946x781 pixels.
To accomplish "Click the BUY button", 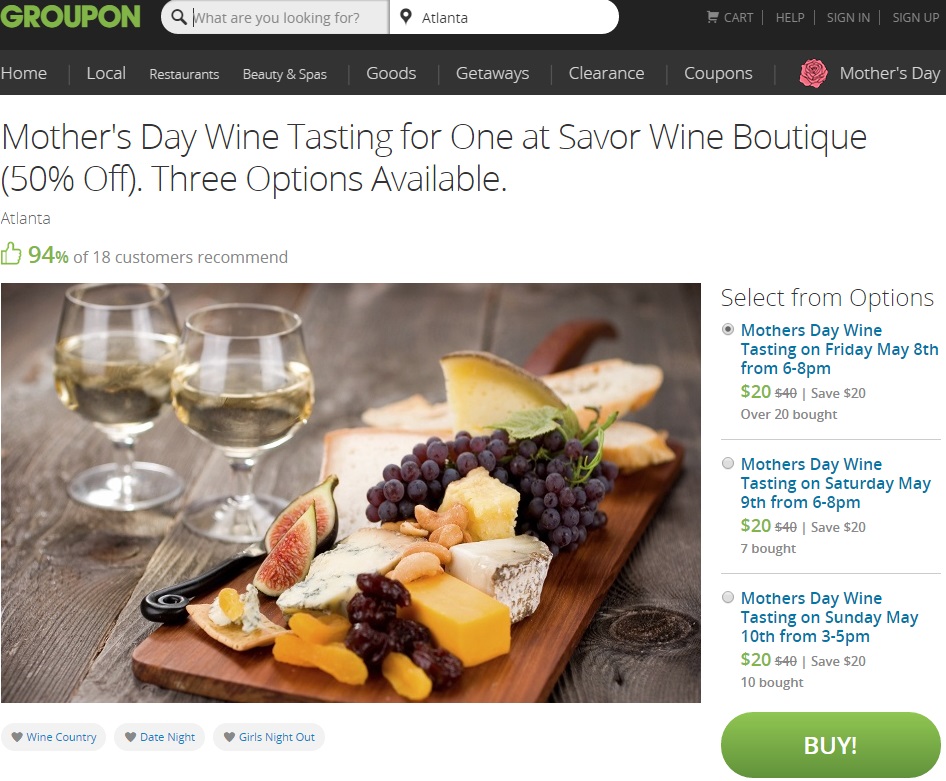I will [830, 745].
